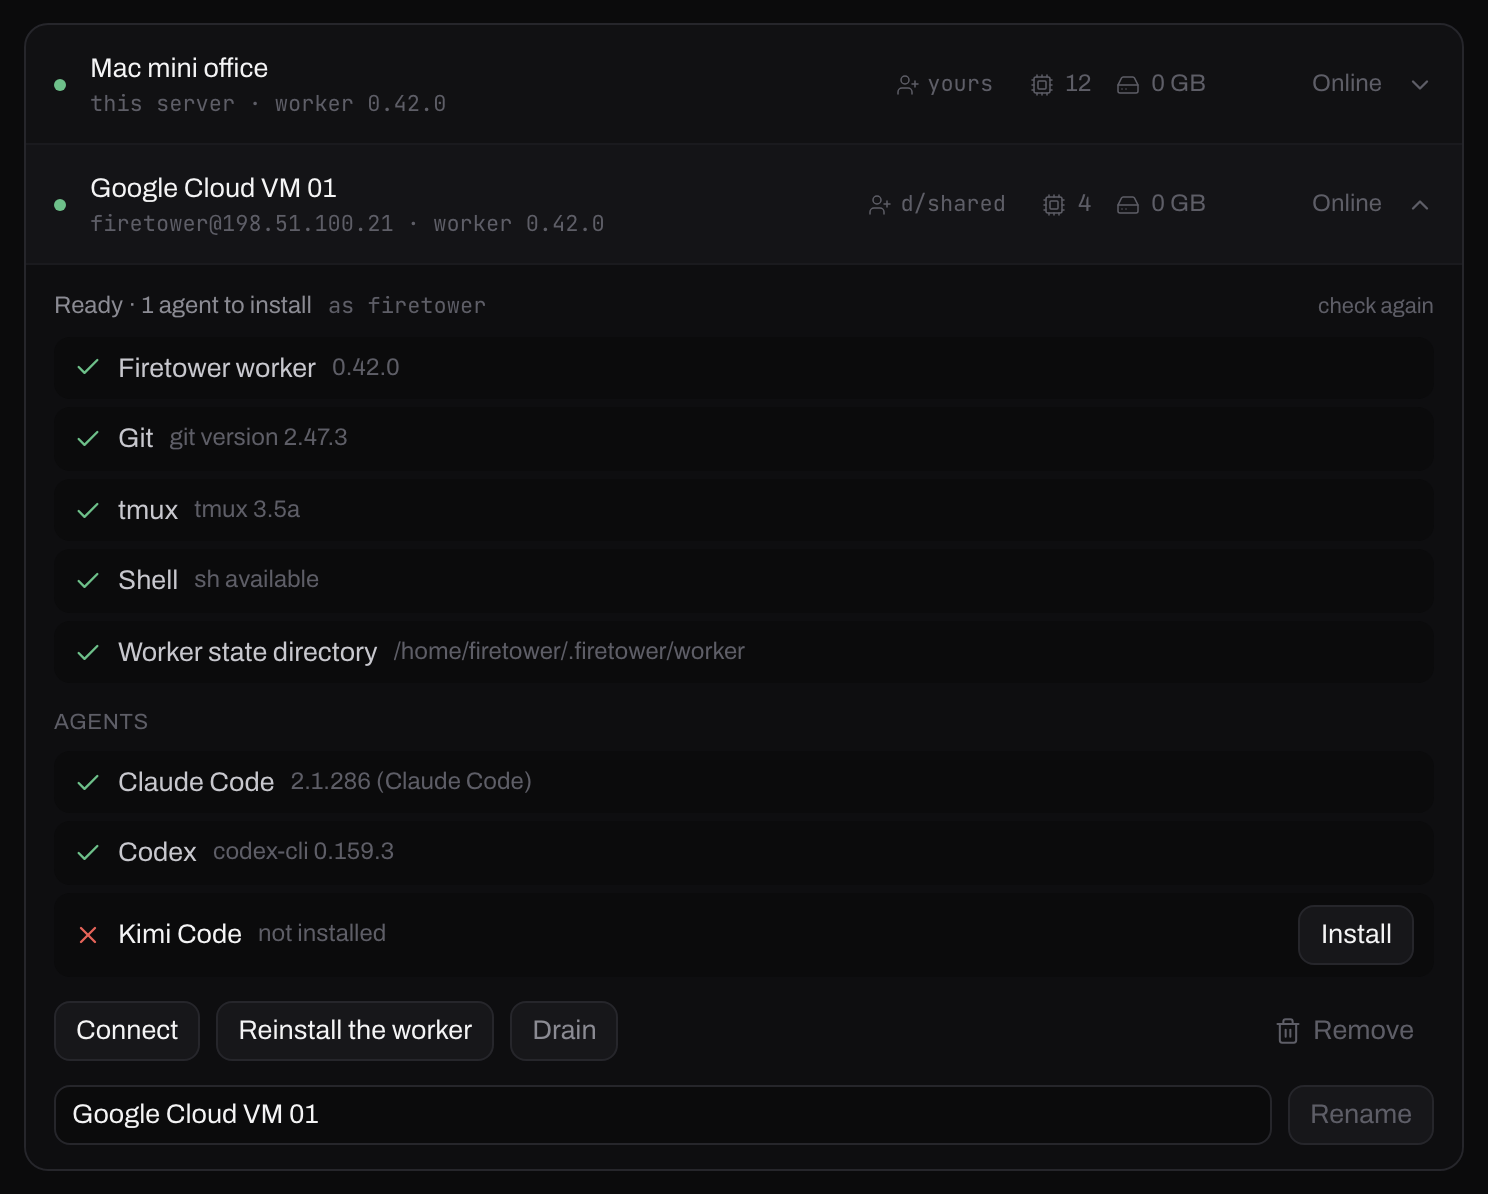The width and height of the screenshot is (1488, 1194).
Task: Select the 'Google Cloud VM 01' server title
Action: [x=213, y=188]
